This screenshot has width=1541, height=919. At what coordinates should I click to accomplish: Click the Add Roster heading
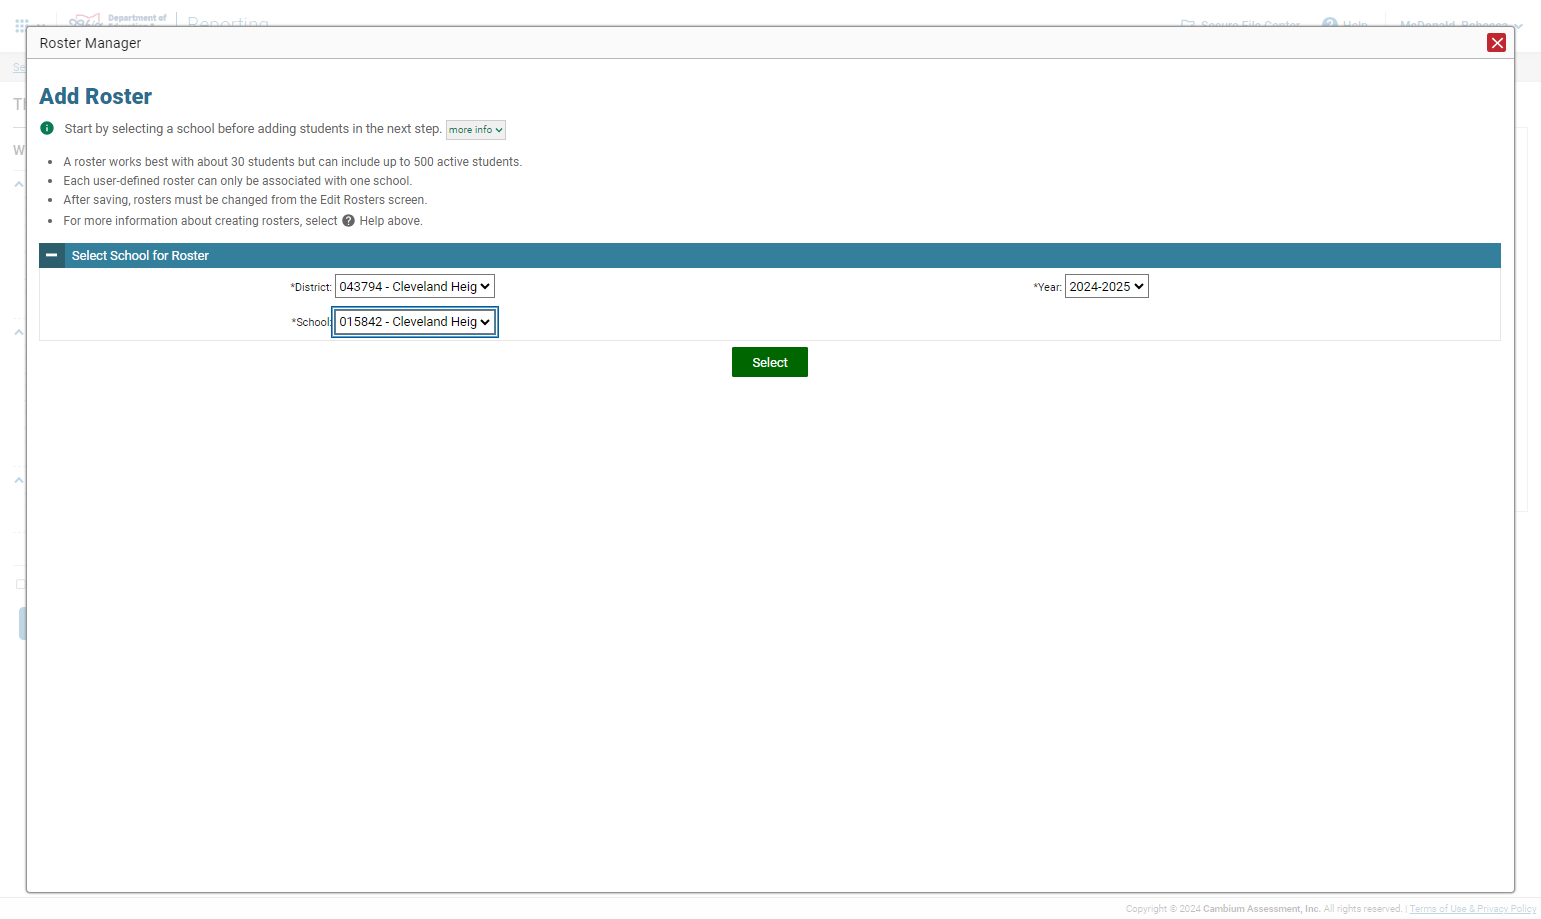pos(96,96)
